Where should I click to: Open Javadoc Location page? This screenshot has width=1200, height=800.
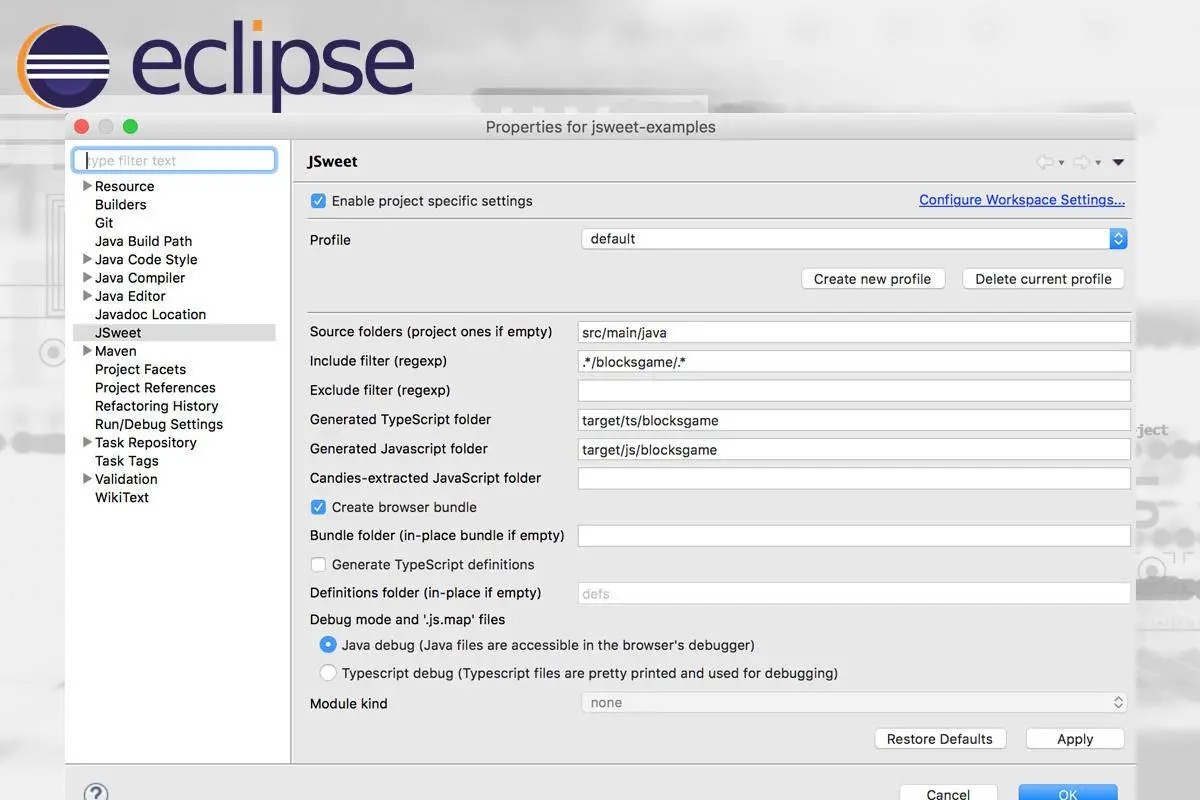click(x=150, y=314)
